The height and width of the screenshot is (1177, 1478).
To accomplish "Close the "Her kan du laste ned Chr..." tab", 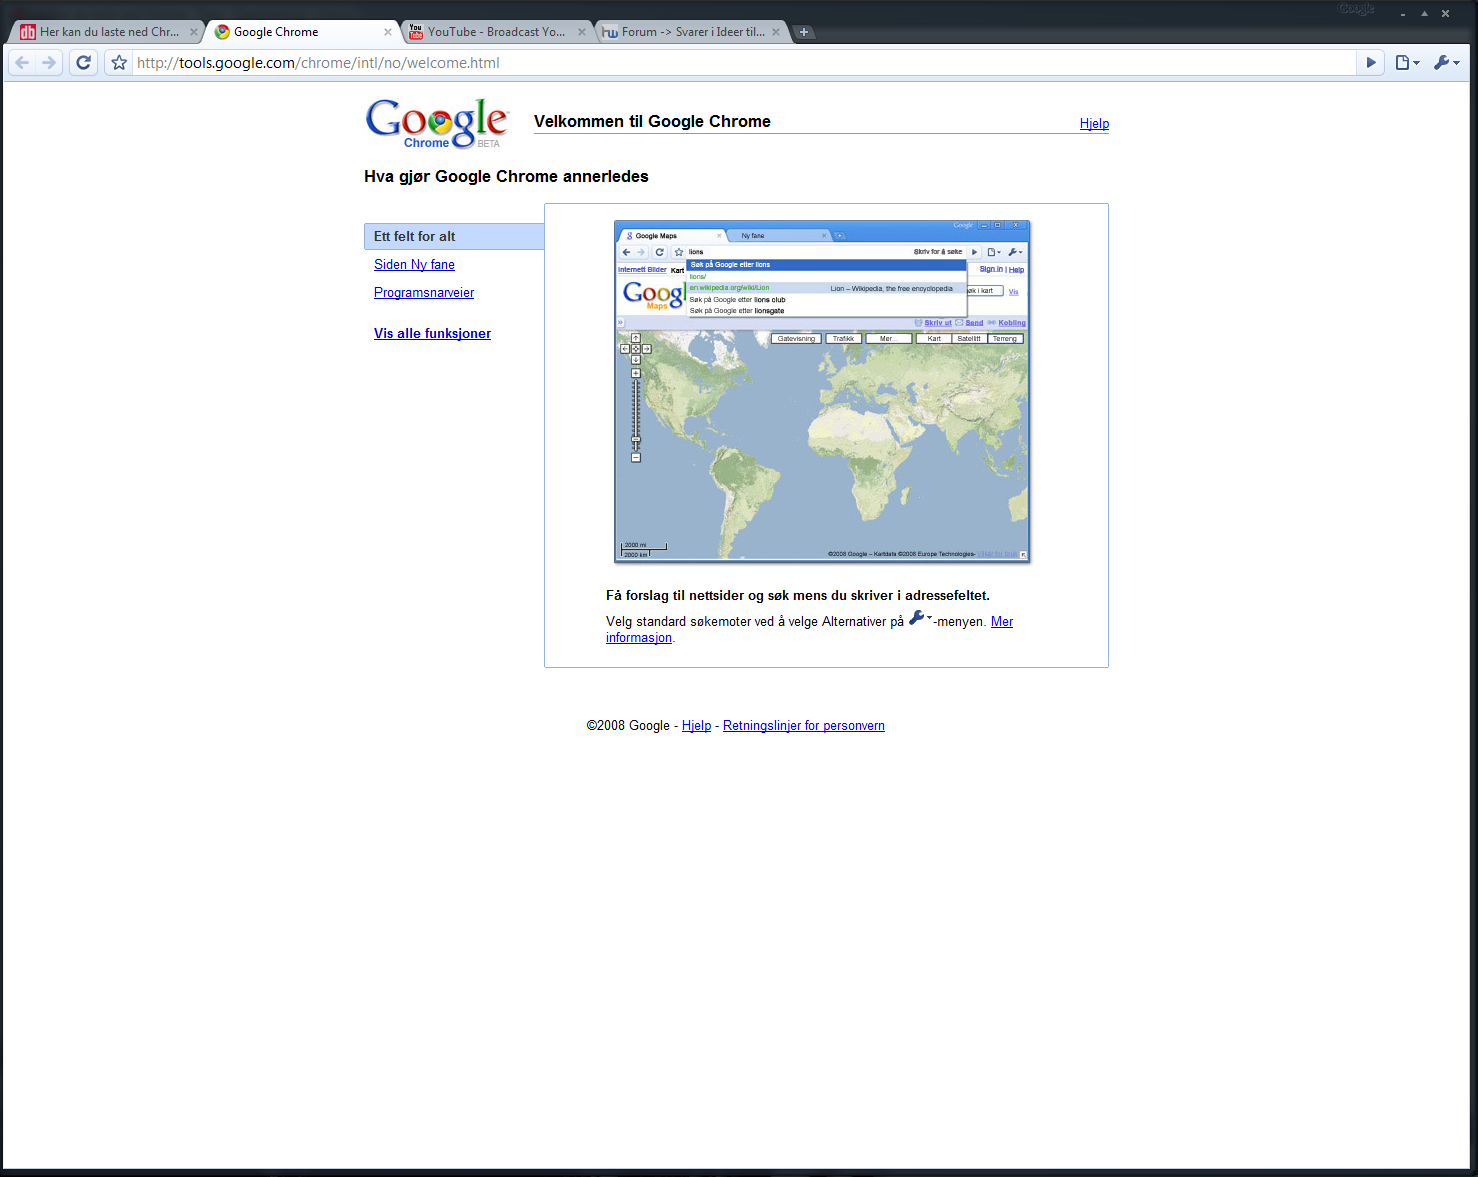I will [194, 32].
